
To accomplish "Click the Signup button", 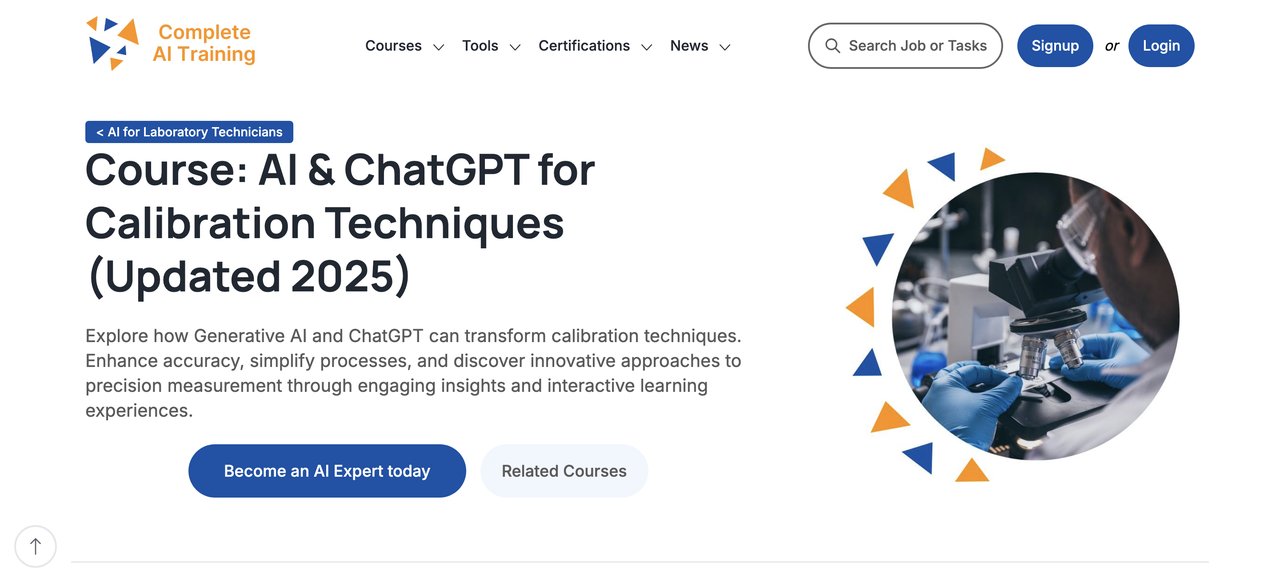I will point(1055,46).
